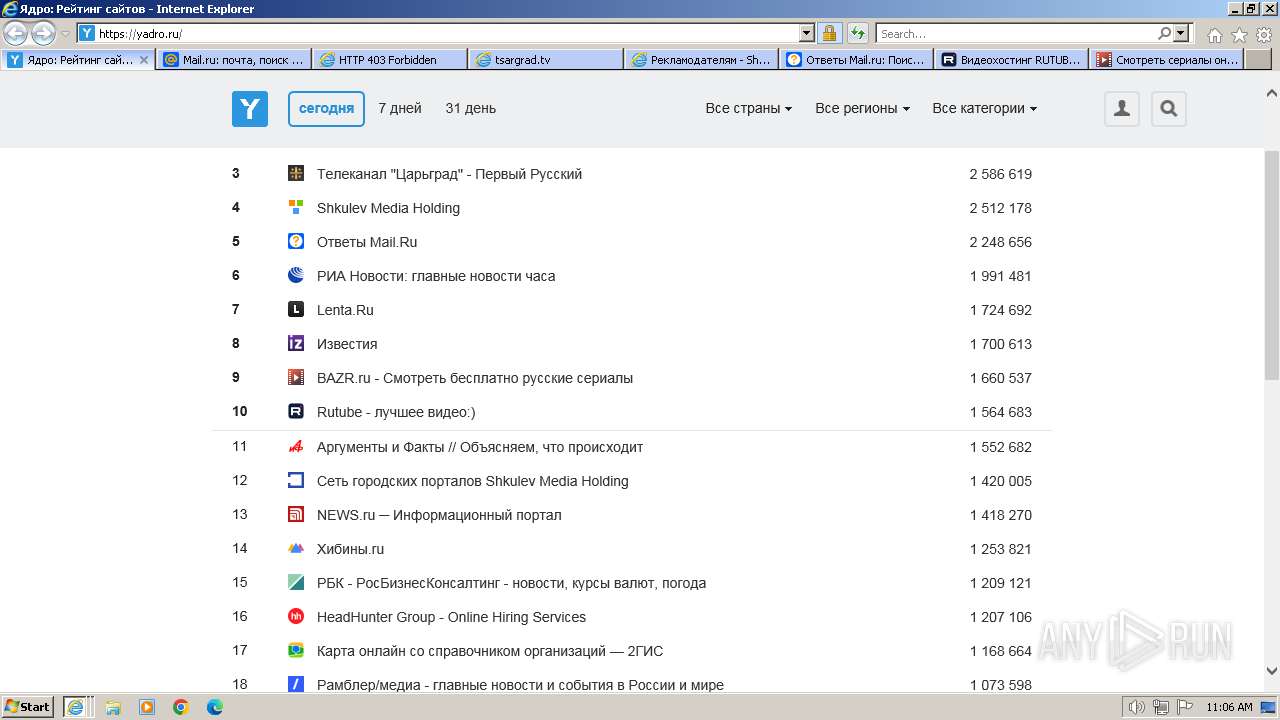
Task: Open Chrome from the taskbar
Action: (181, 707)
